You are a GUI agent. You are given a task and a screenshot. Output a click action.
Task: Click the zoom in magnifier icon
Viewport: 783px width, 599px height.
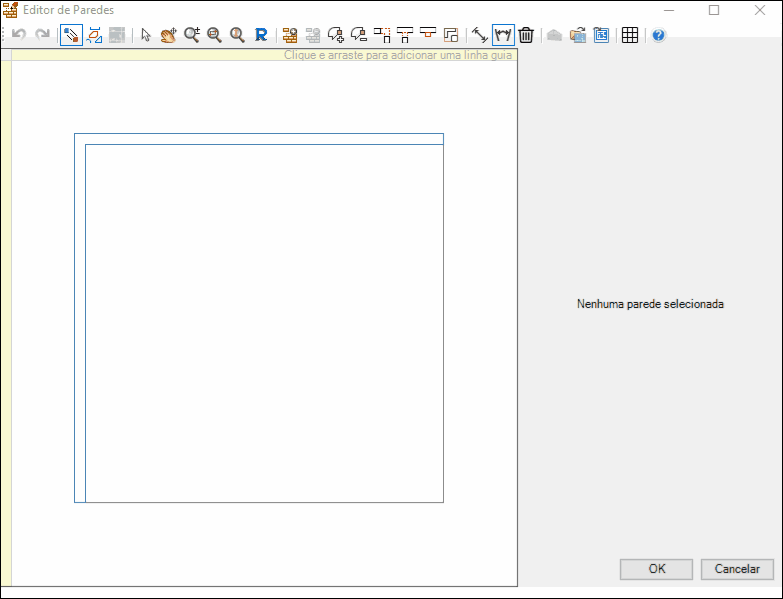pyautogui.click(x=191, y=35)
